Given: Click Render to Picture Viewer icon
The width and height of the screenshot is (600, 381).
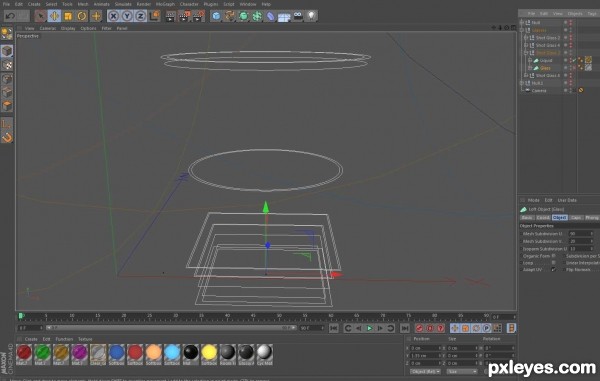Looking at the screenshot, I should pos(184,16).
